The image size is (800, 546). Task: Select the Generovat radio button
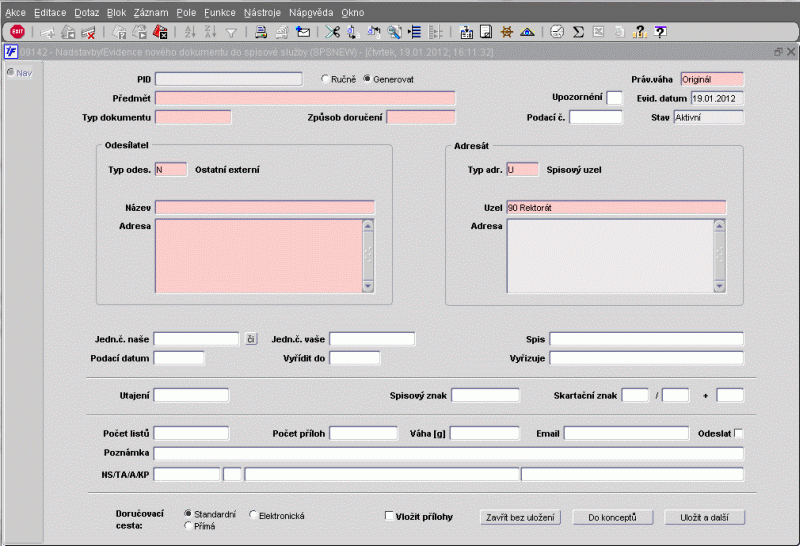tap(367, 79)
